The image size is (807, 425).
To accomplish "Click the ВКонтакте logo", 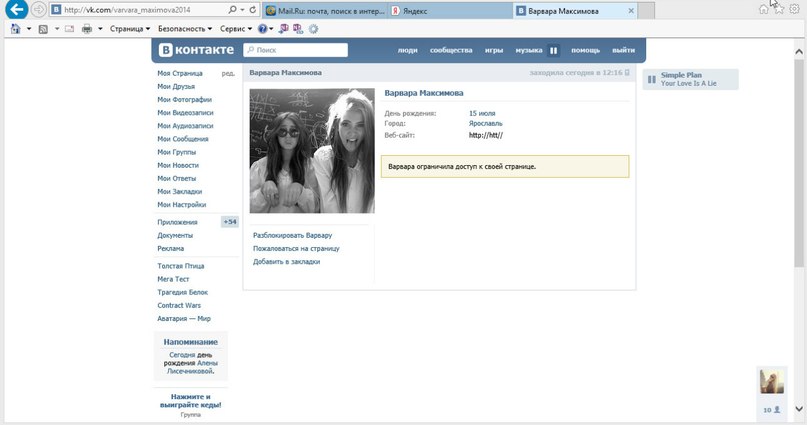I will (196, 50).
